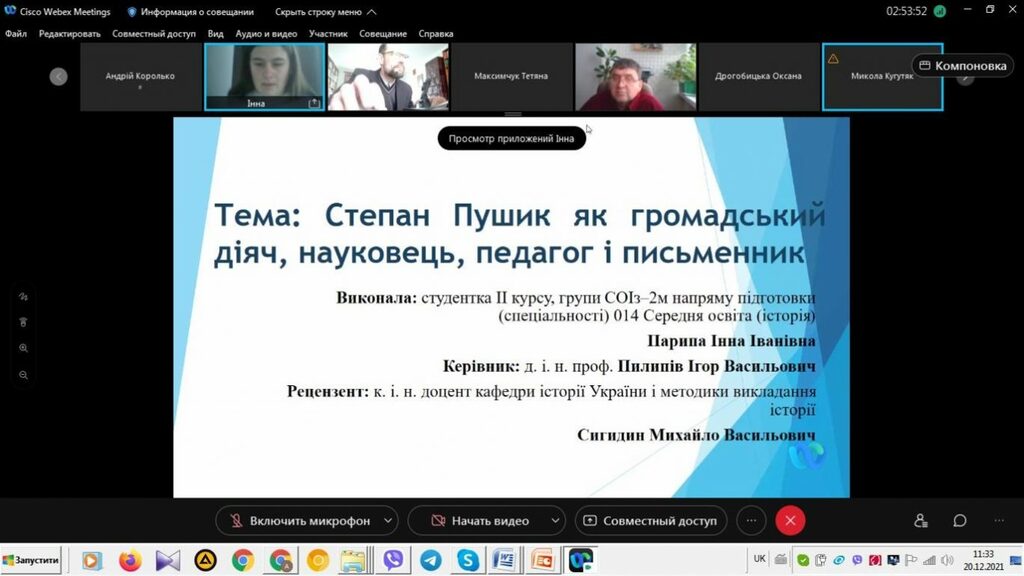
Task: Open the Компоновка layout button
Action: (962, 66)
